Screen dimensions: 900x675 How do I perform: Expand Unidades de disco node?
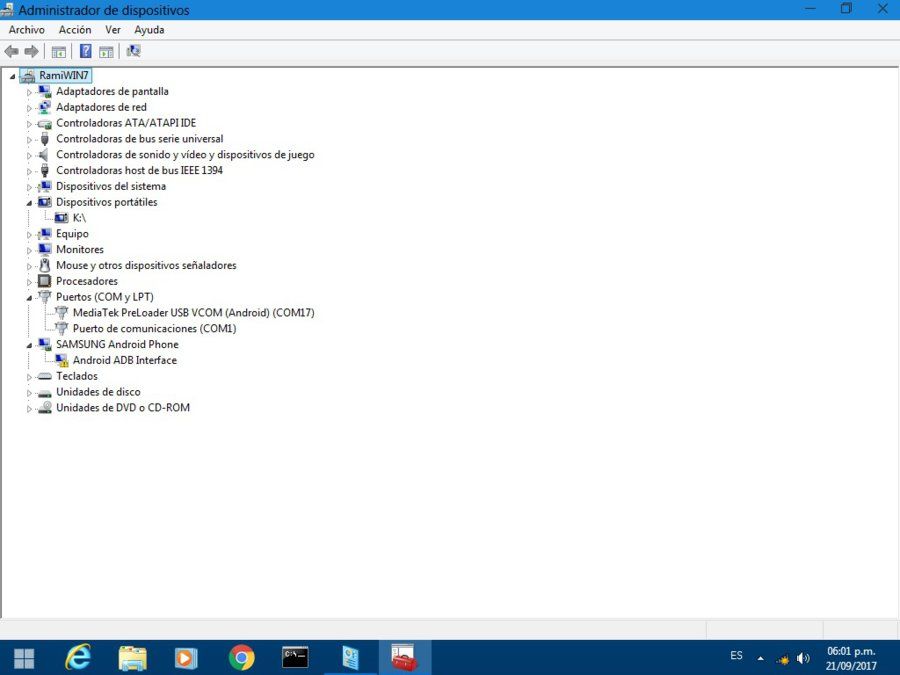[29, 393]
